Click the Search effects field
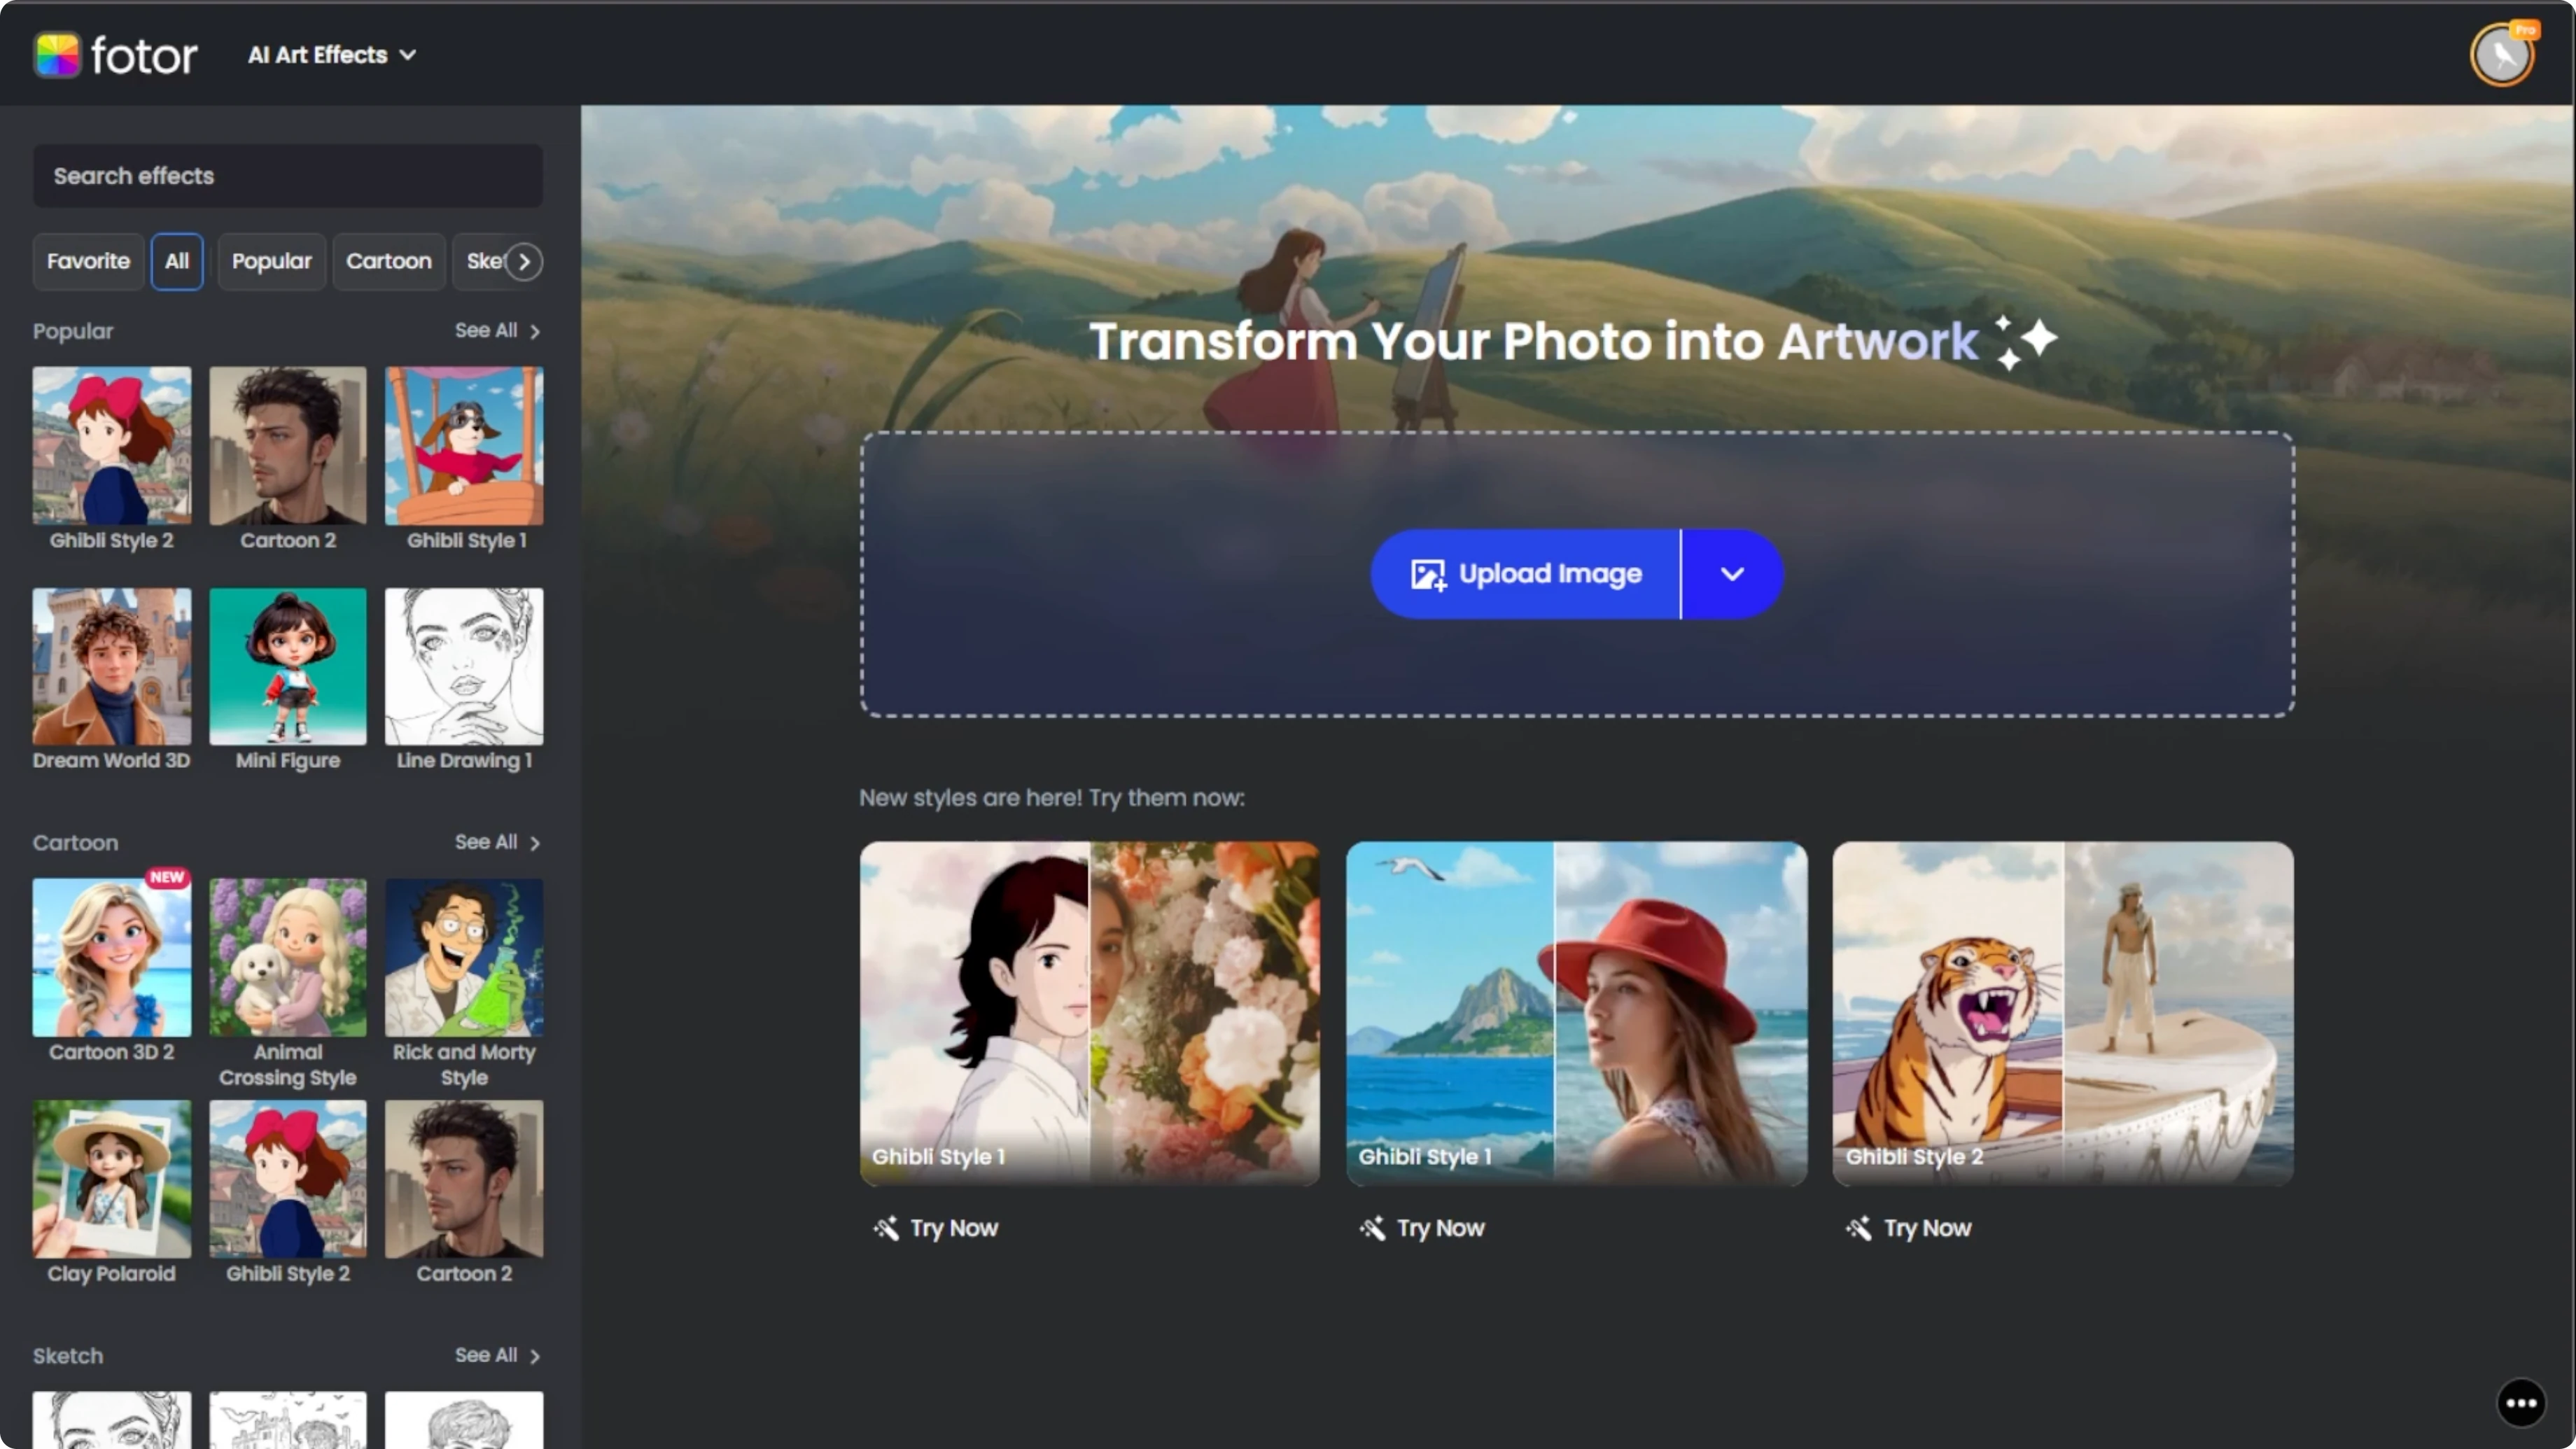 [x=288, y=176]
